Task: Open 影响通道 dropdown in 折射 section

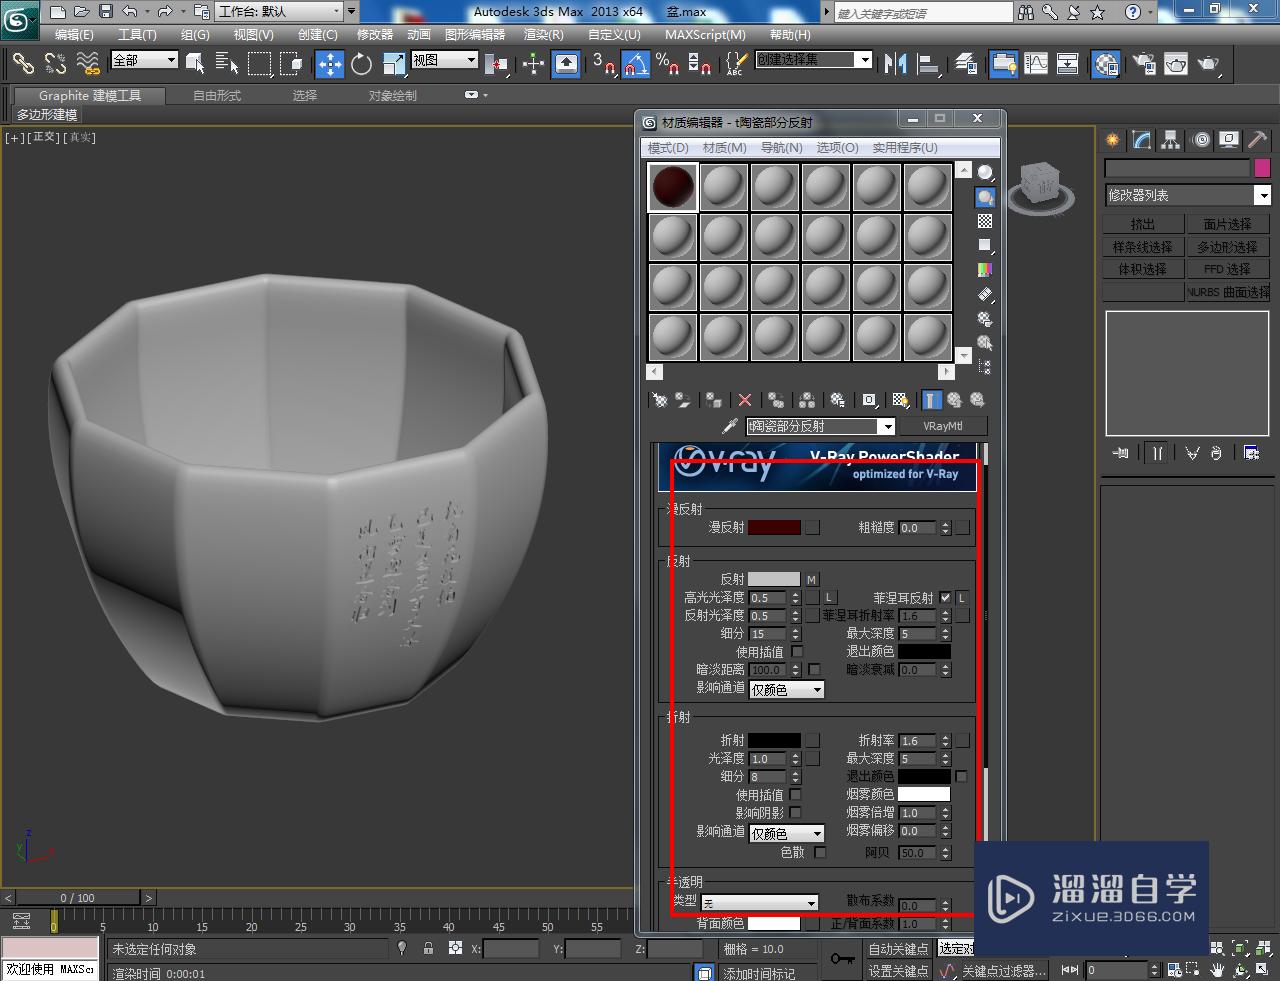Action: [x=787, y=833]
